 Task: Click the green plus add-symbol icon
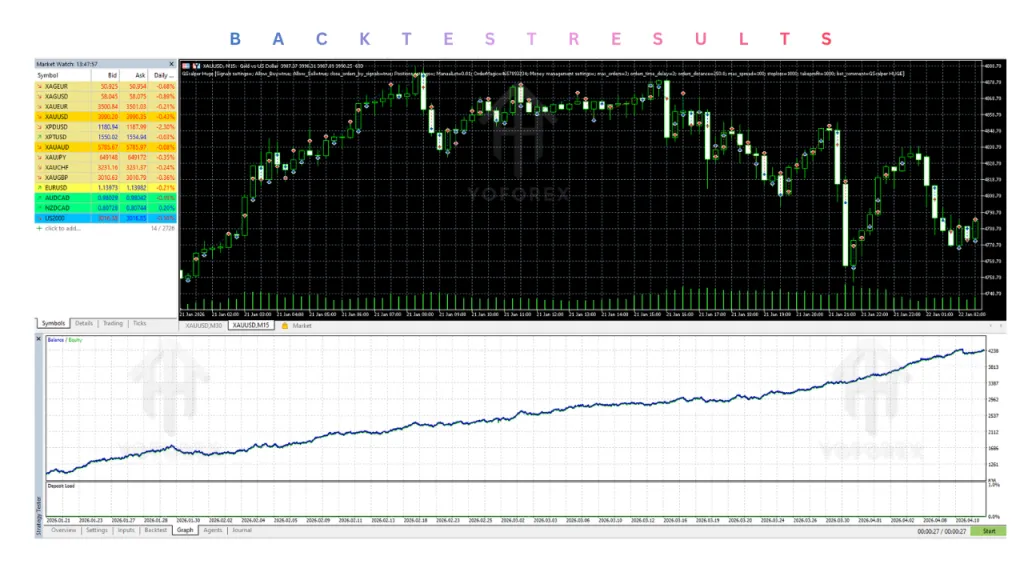(x=39, y=229)
